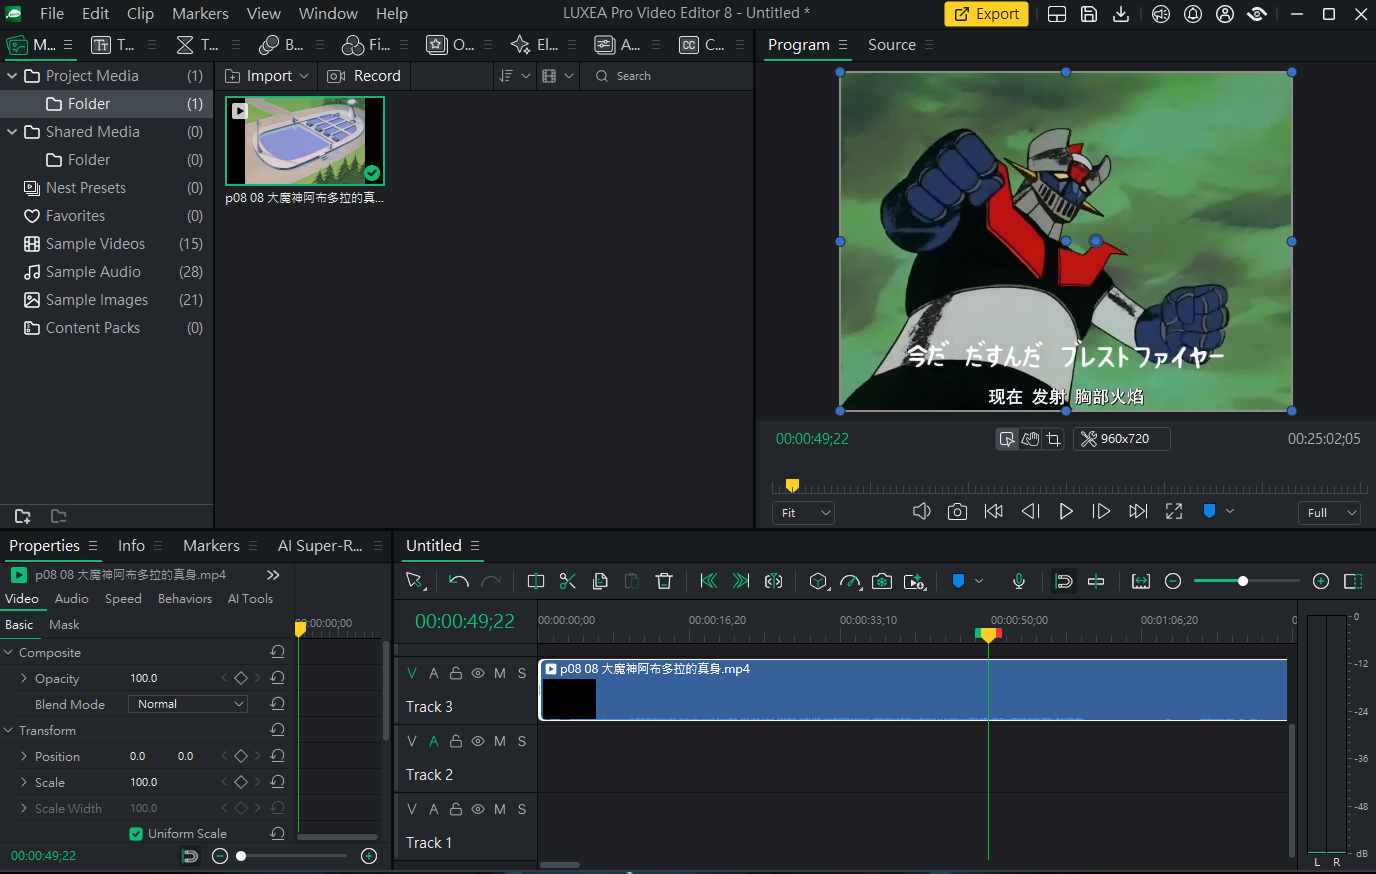1376x874 pixels.
Task: Click the snapshot camera icon under preview
Action: tap(957, 512)
